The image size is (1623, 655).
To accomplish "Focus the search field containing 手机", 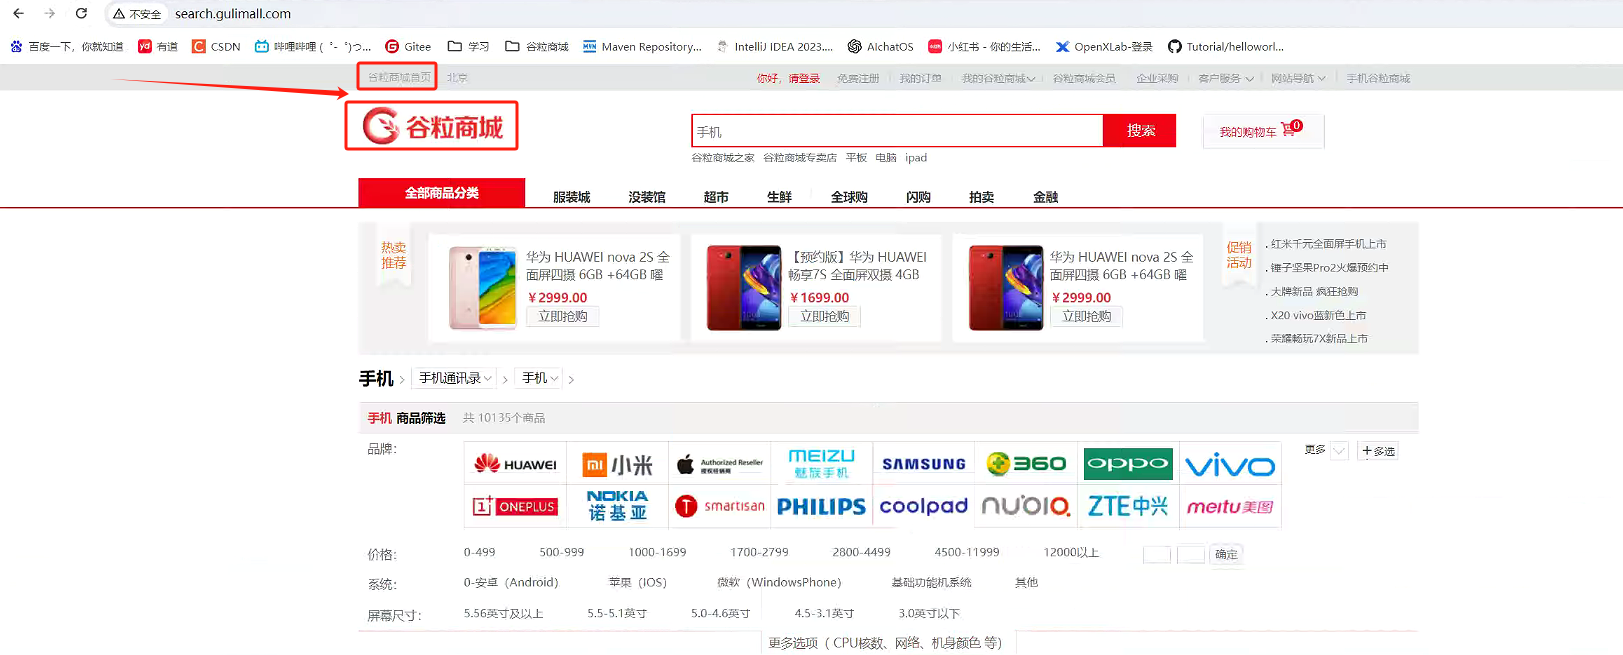I will click(897, 131).
